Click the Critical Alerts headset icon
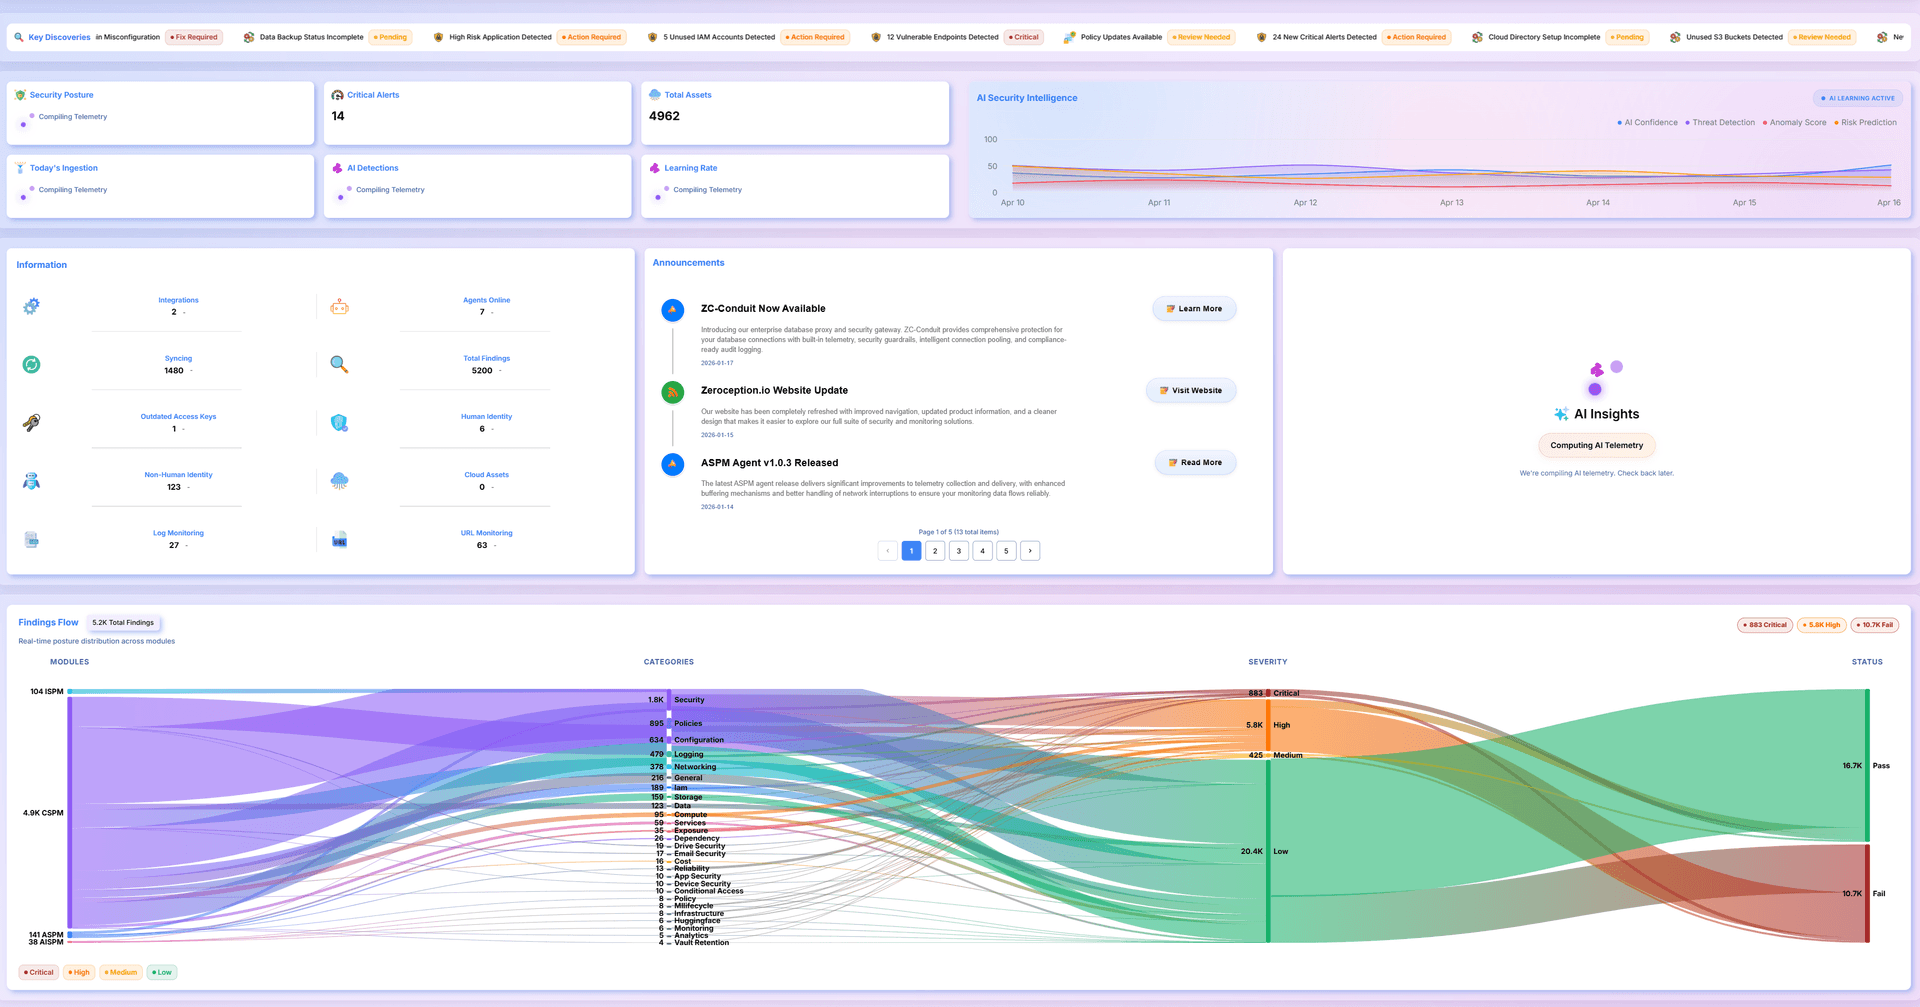 click(337, 95)
